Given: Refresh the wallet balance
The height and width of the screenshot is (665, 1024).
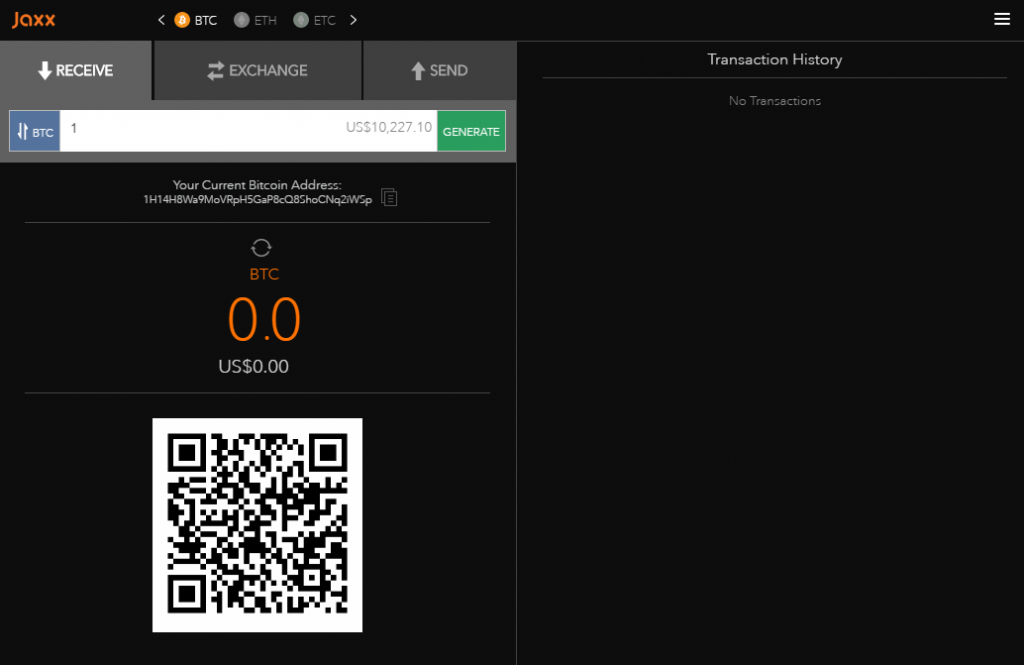Looking at the screenshot, I should click(261, 248).
